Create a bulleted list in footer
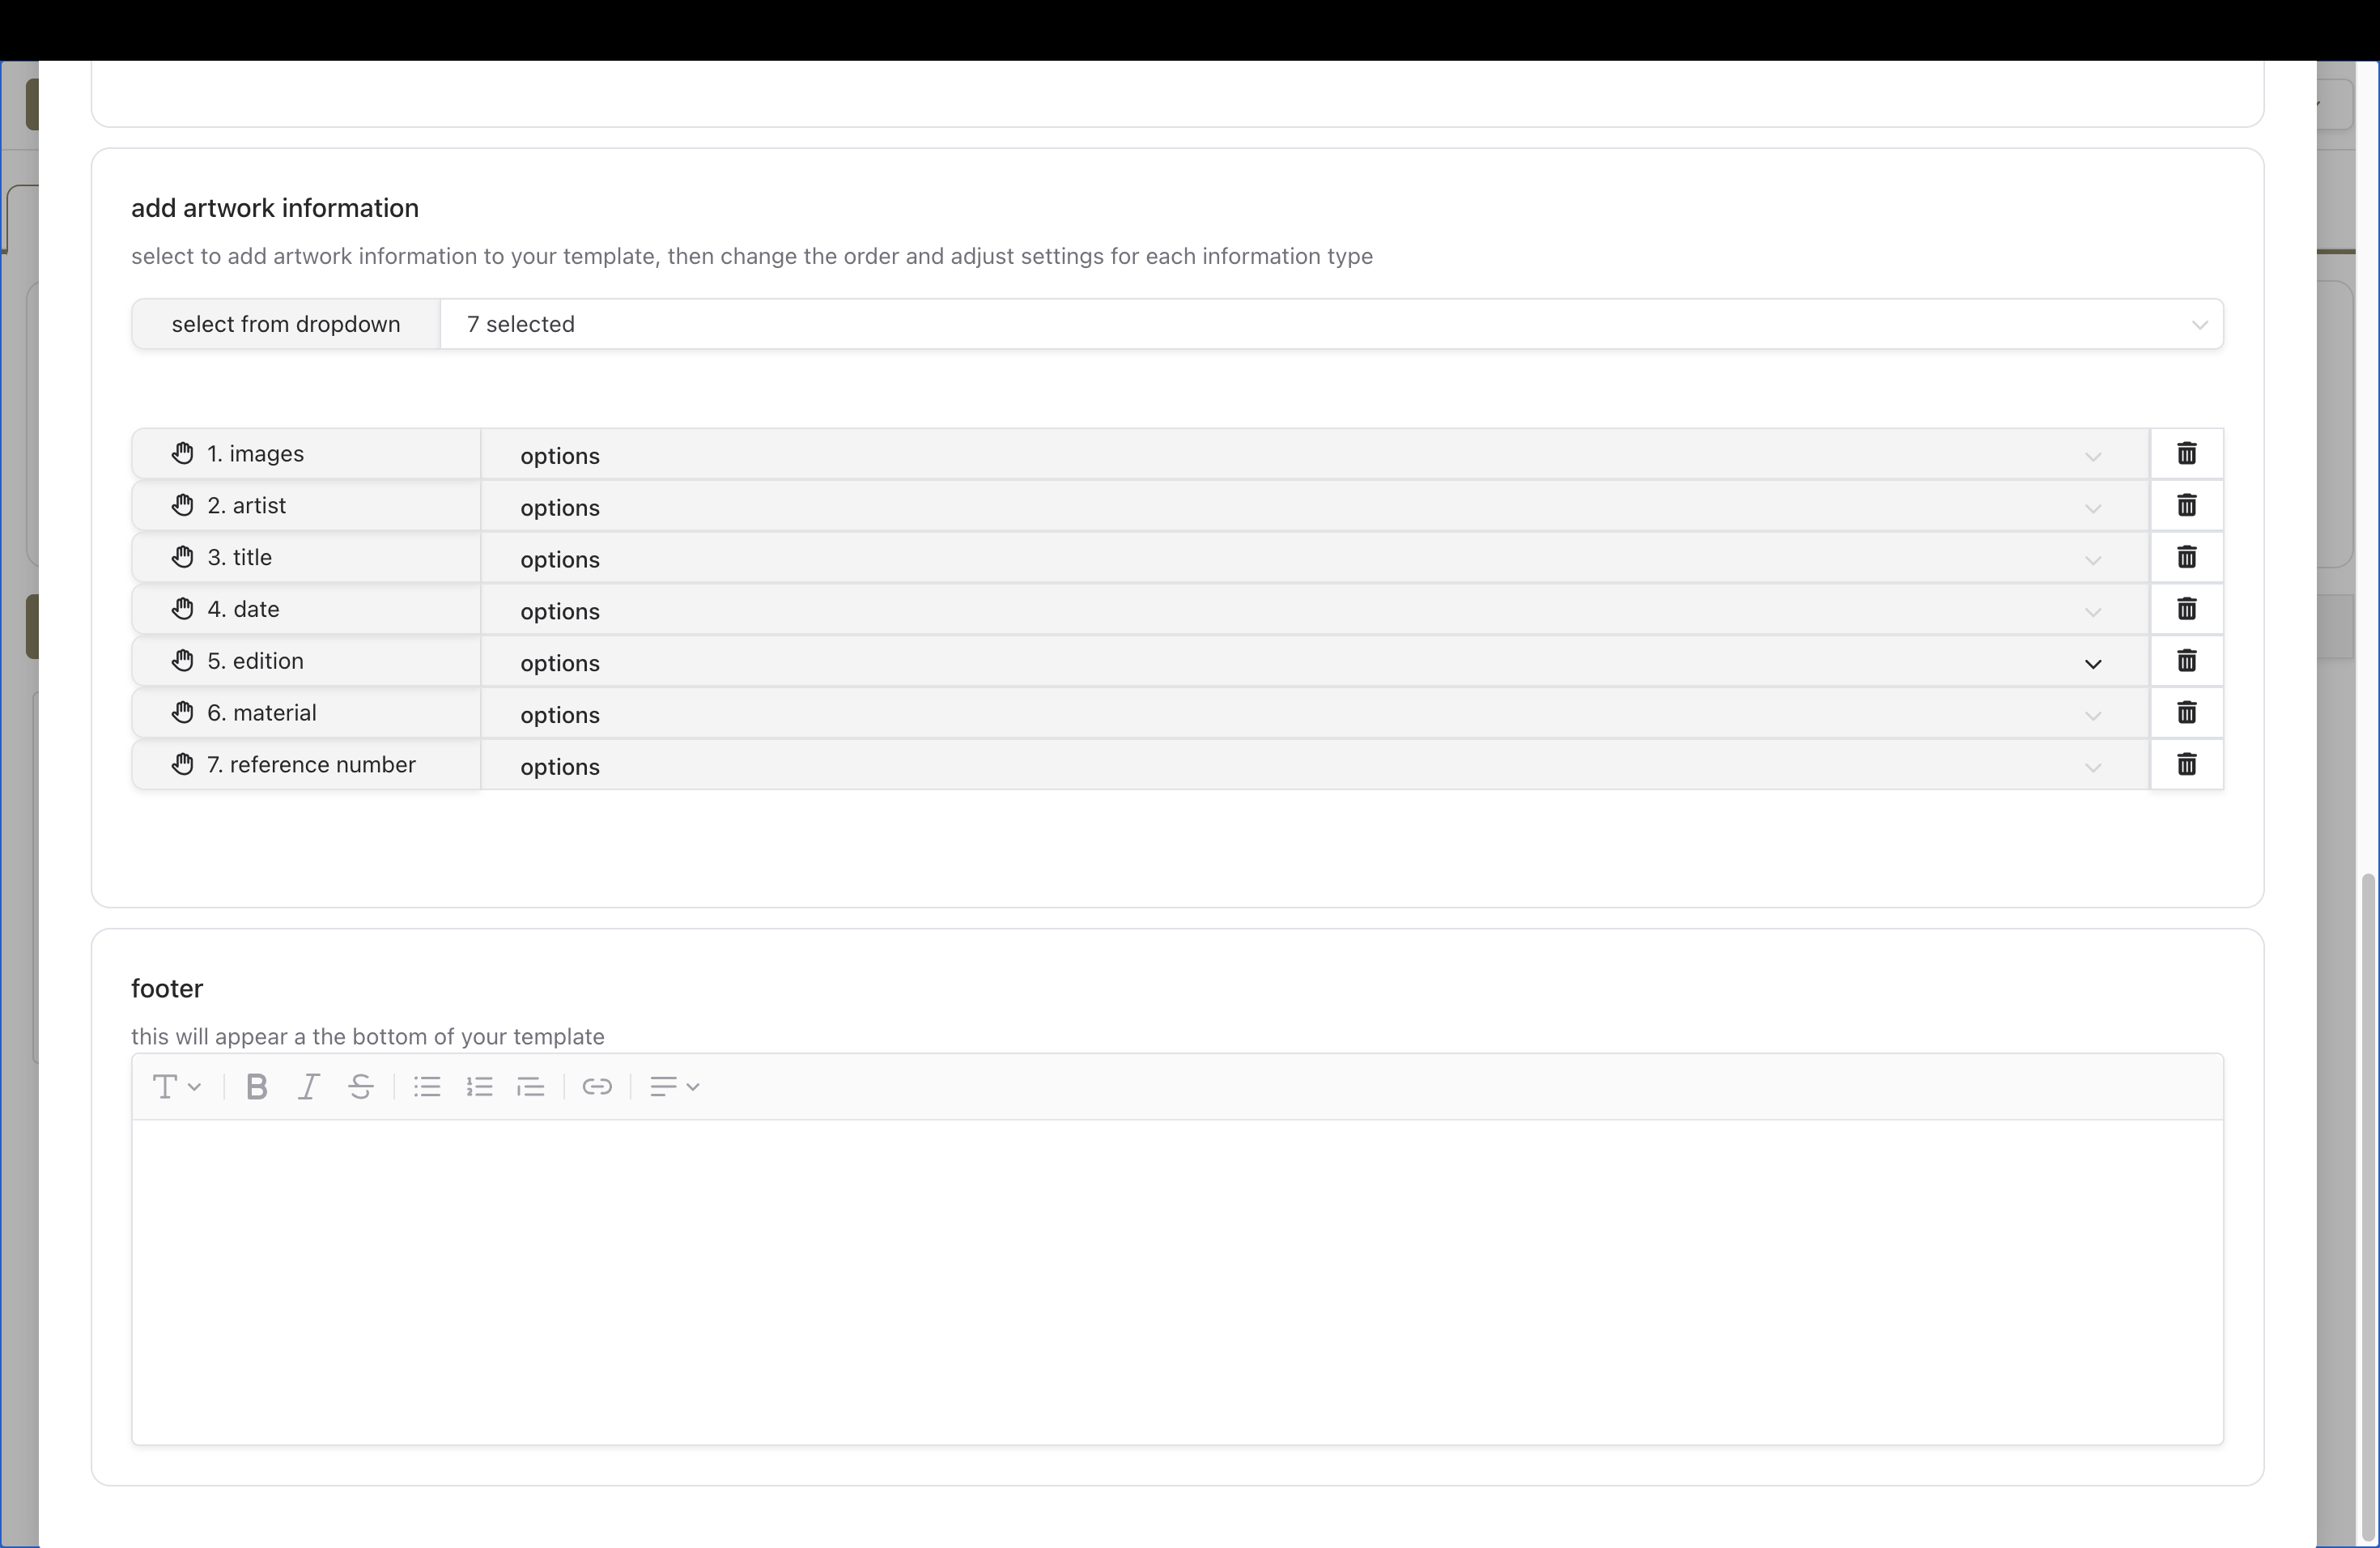The width and height of the screenshot is (2380, 1548). (427, 1087)
